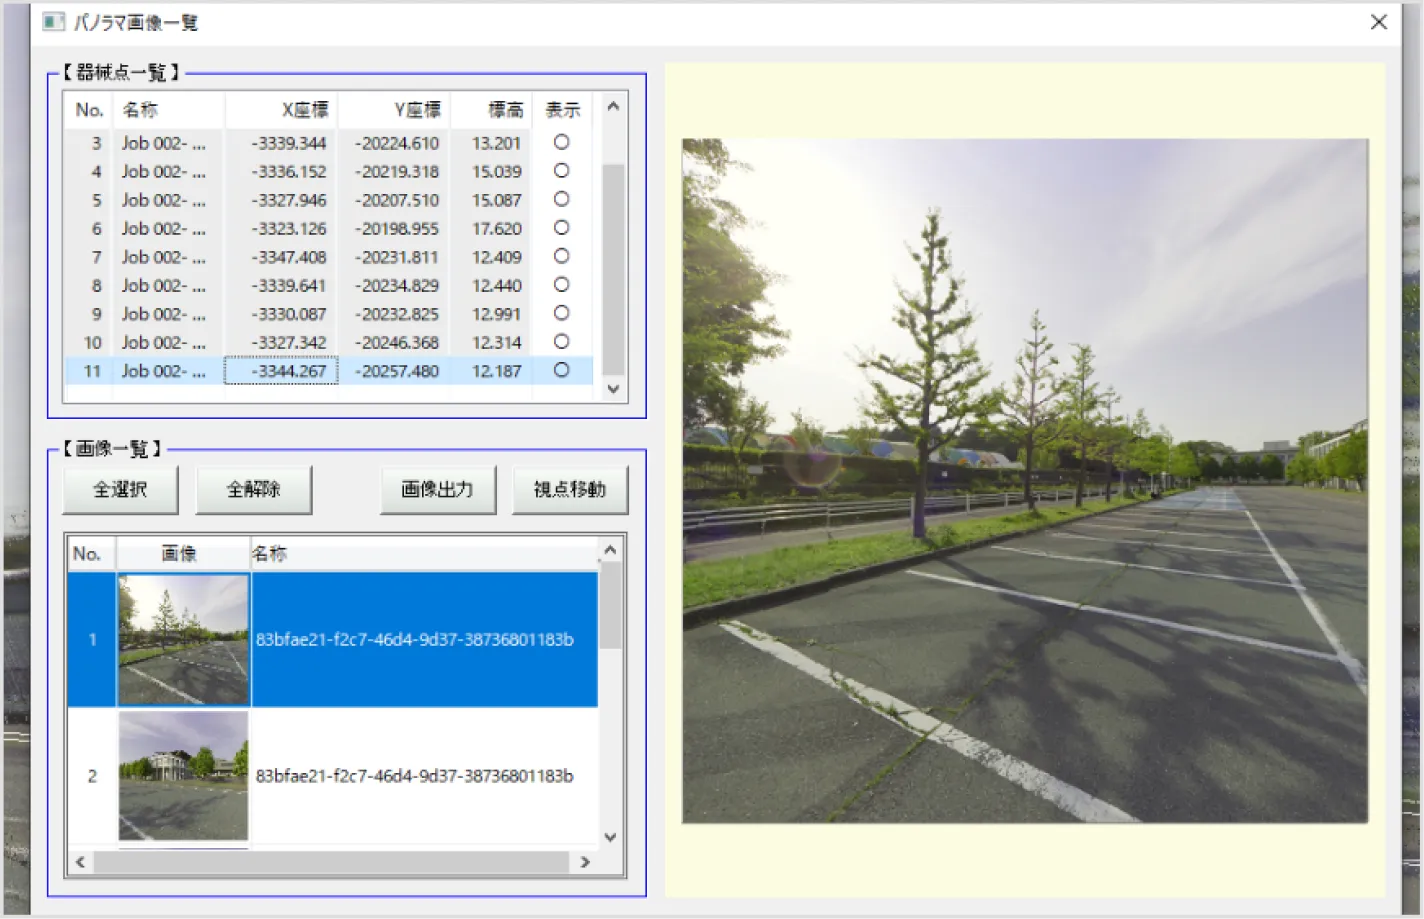1424x919 pixels.
Task: Toggle display radio for row No. 9
Action: [561, 313]
